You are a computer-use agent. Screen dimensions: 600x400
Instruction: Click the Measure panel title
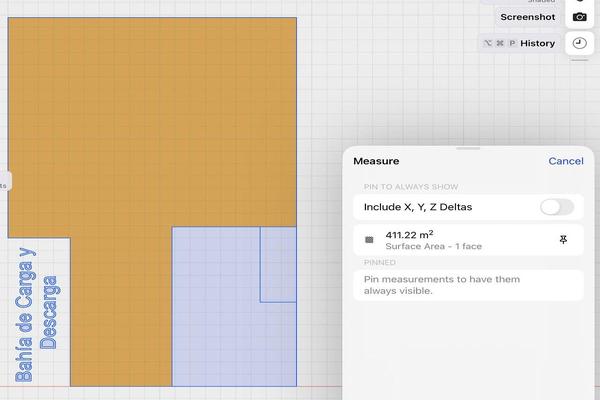[376, 161]
